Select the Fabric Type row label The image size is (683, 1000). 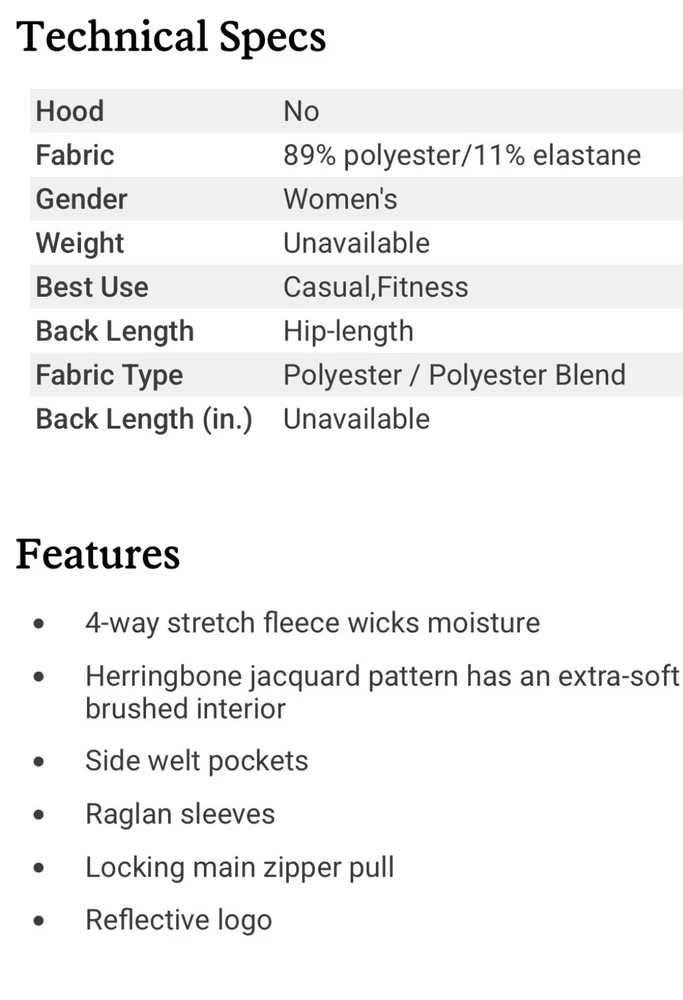click(109, 375)
